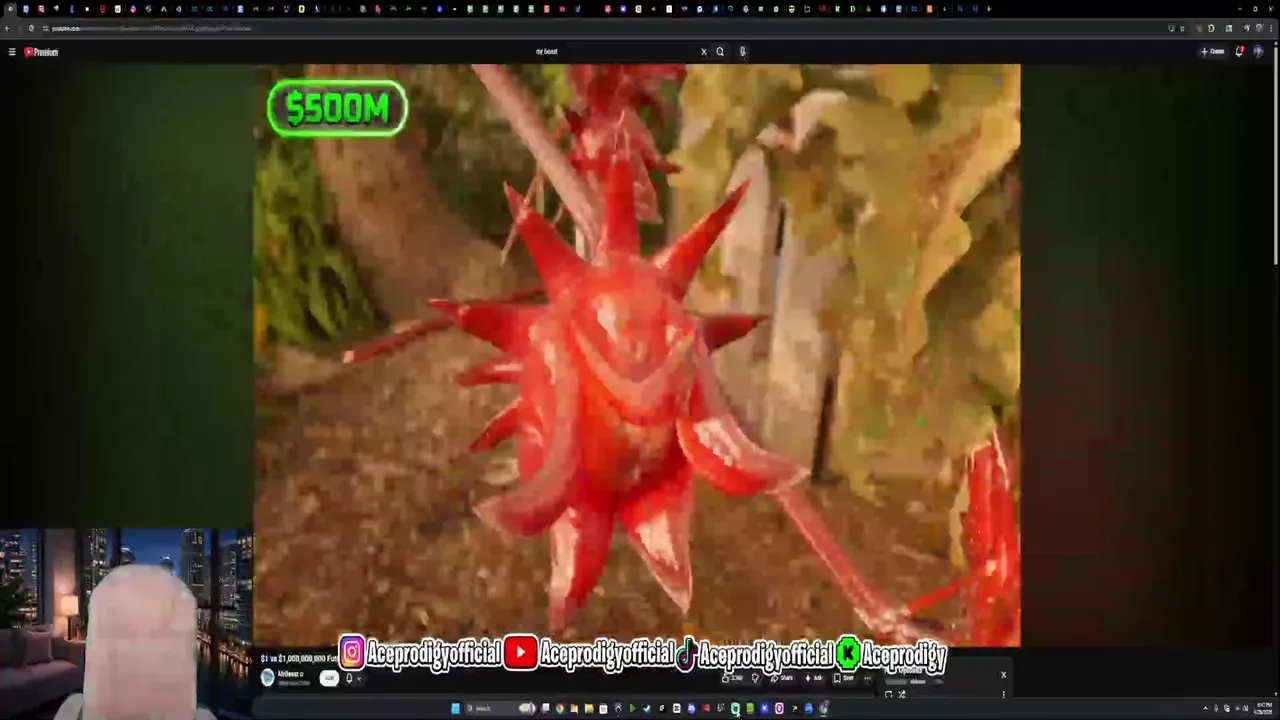Click the search magnifier button
The width and height of the screenshot is (1280, 720).
coord(719,52)
